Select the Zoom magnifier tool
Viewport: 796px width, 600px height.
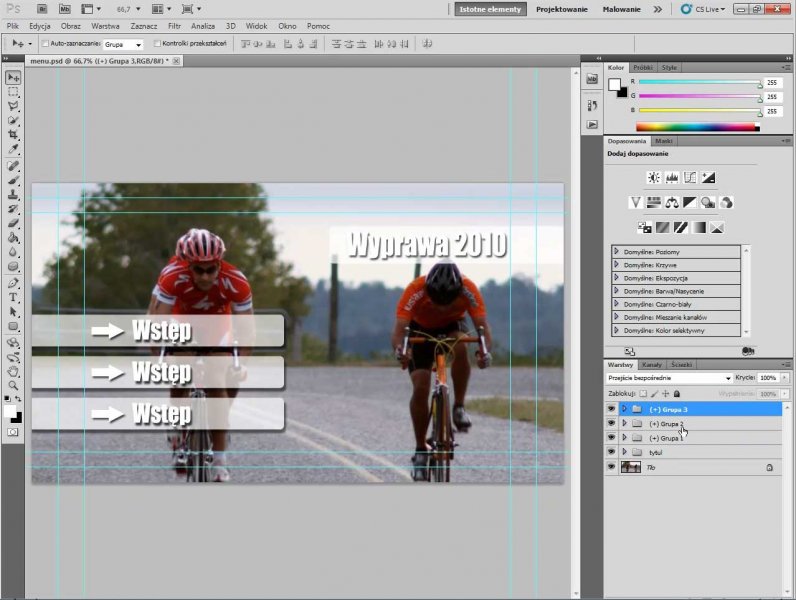point(13,385)
